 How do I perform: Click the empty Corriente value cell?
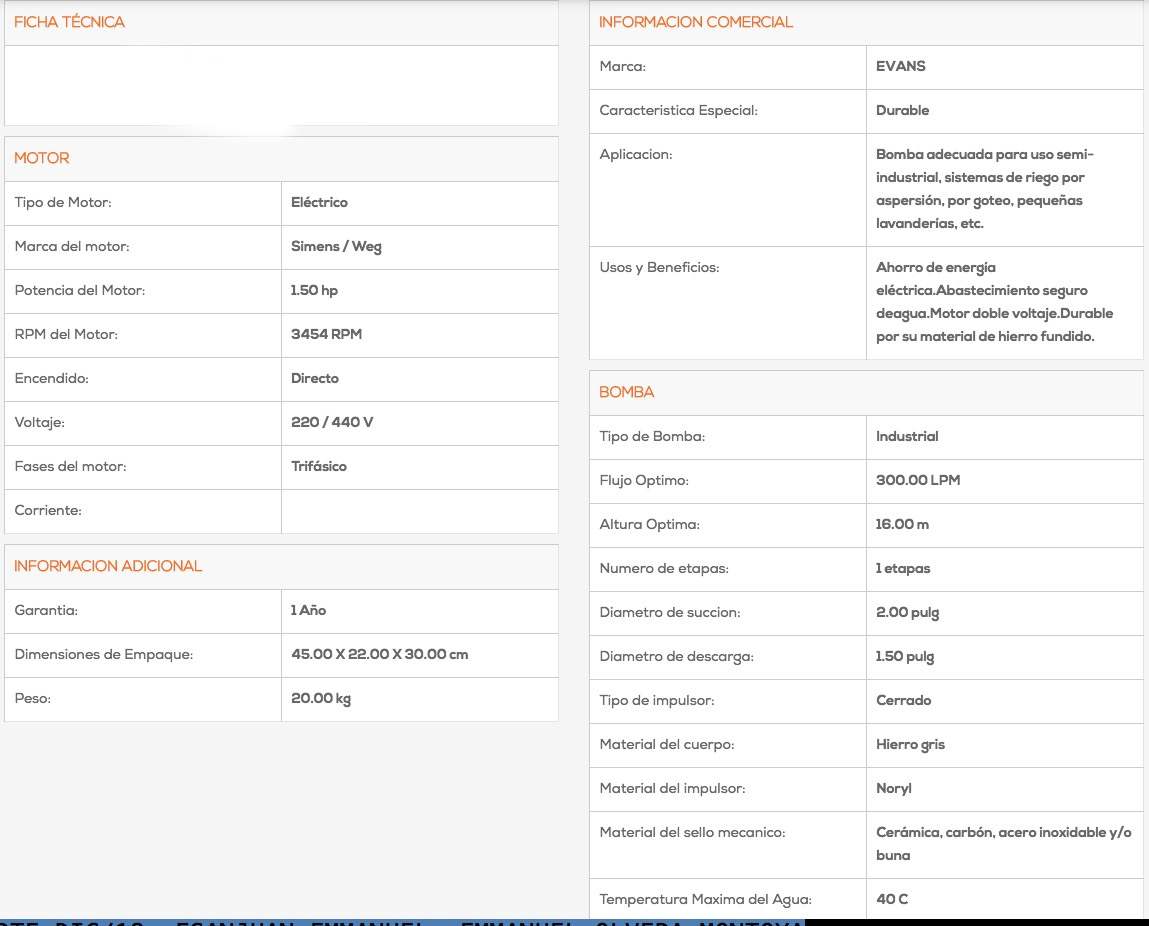(x=420, y=511)
